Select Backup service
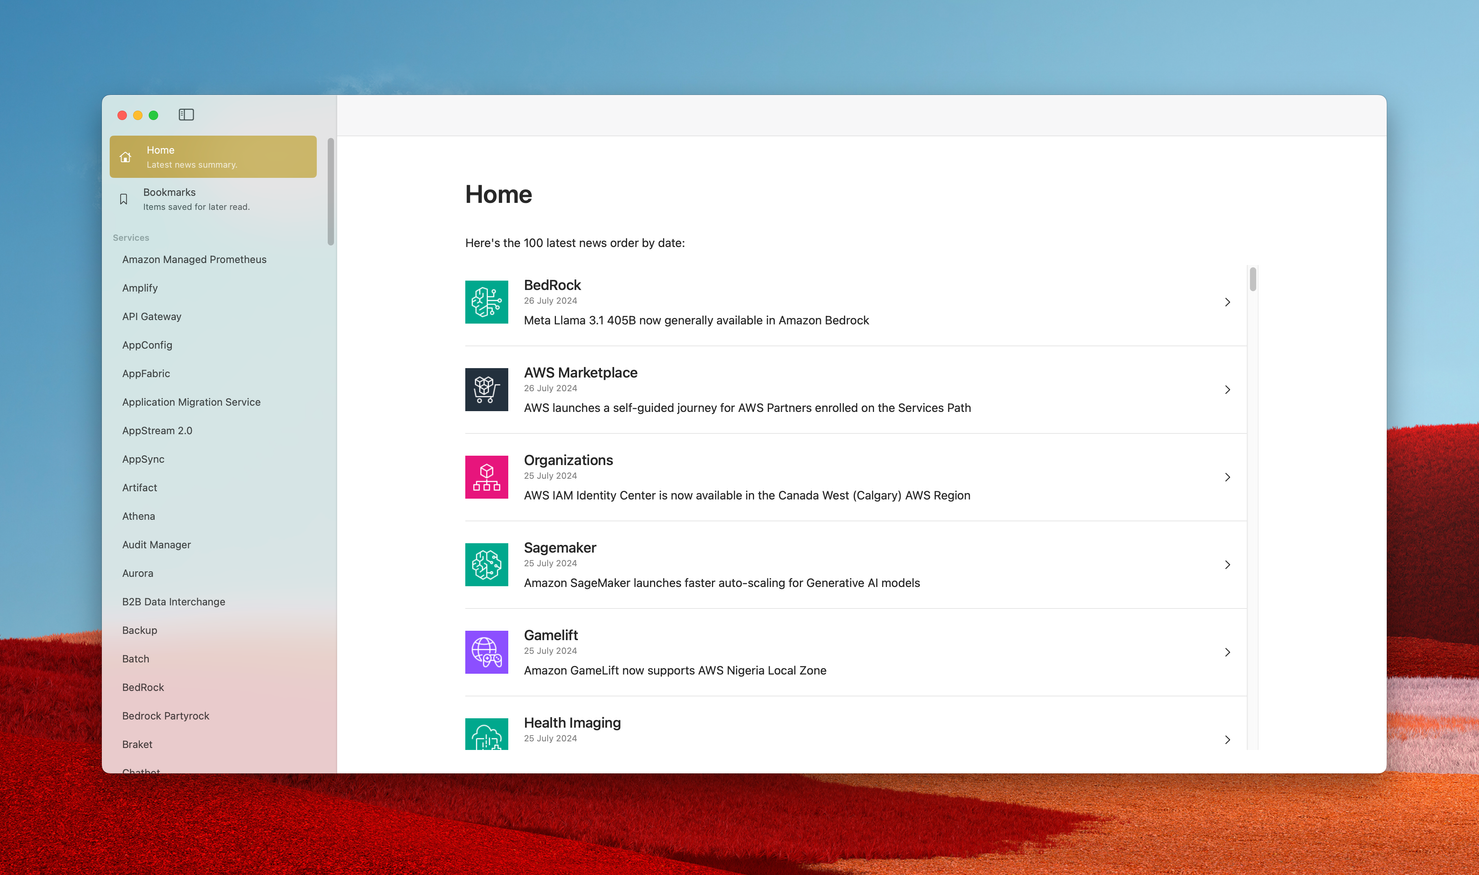 tap(139, 630)
